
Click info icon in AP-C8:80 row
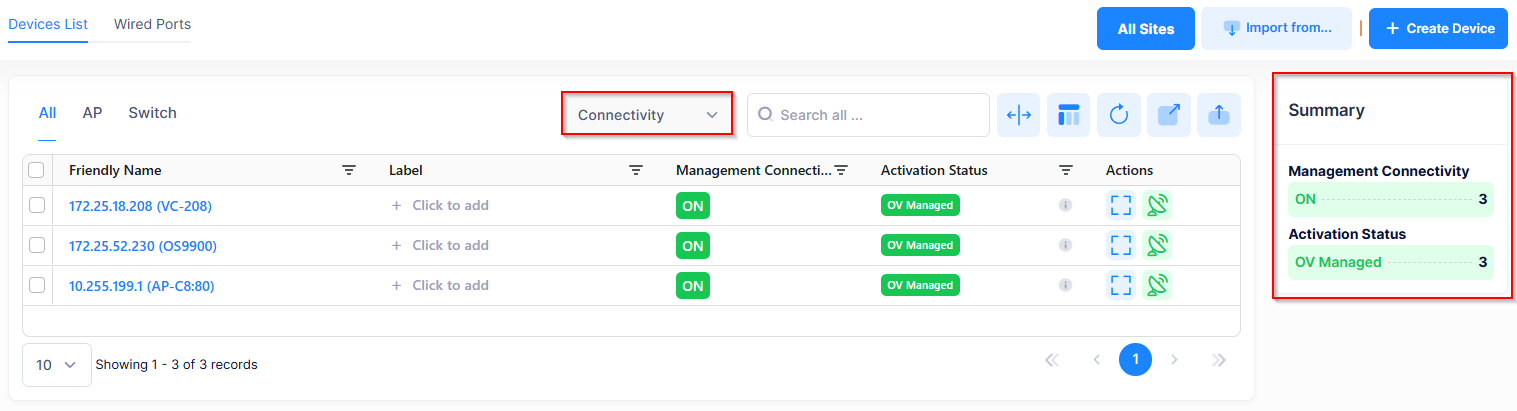tap(1065, 286)
